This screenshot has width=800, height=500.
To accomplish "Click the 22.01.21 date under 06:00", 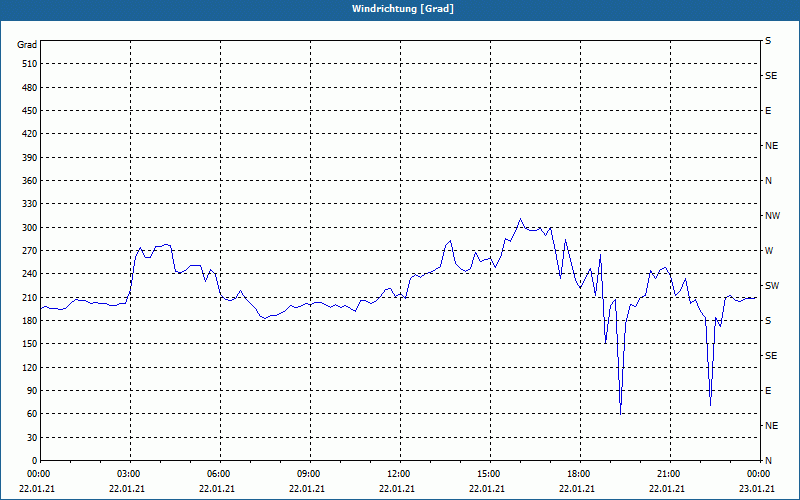I will tap(217, 488).
